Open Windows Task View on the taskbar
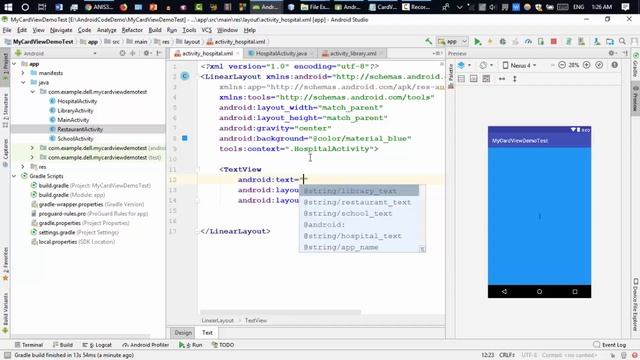Screen dimensions: 640x360 tap(42, 7)
